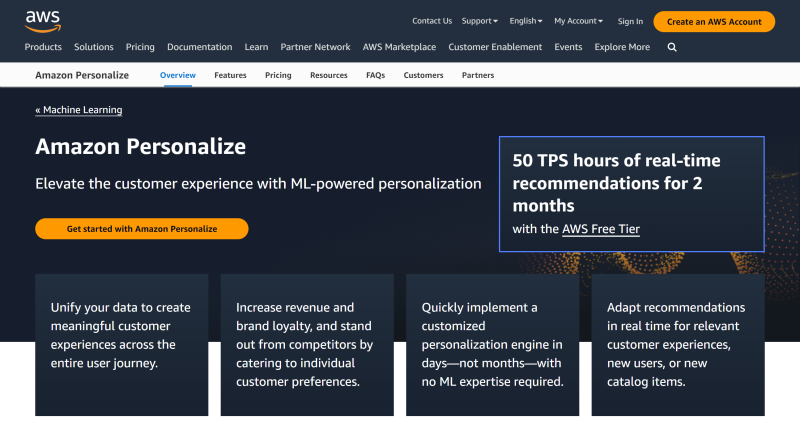Screen dimensions: 800x434
Task: Click Create an AWS Account button
Action: (x=714, y=21)
